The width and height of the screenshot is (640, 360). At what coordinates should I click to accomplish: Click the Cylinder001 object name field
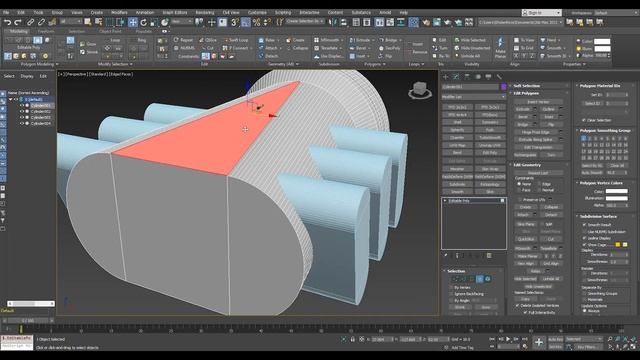(470, 87)
